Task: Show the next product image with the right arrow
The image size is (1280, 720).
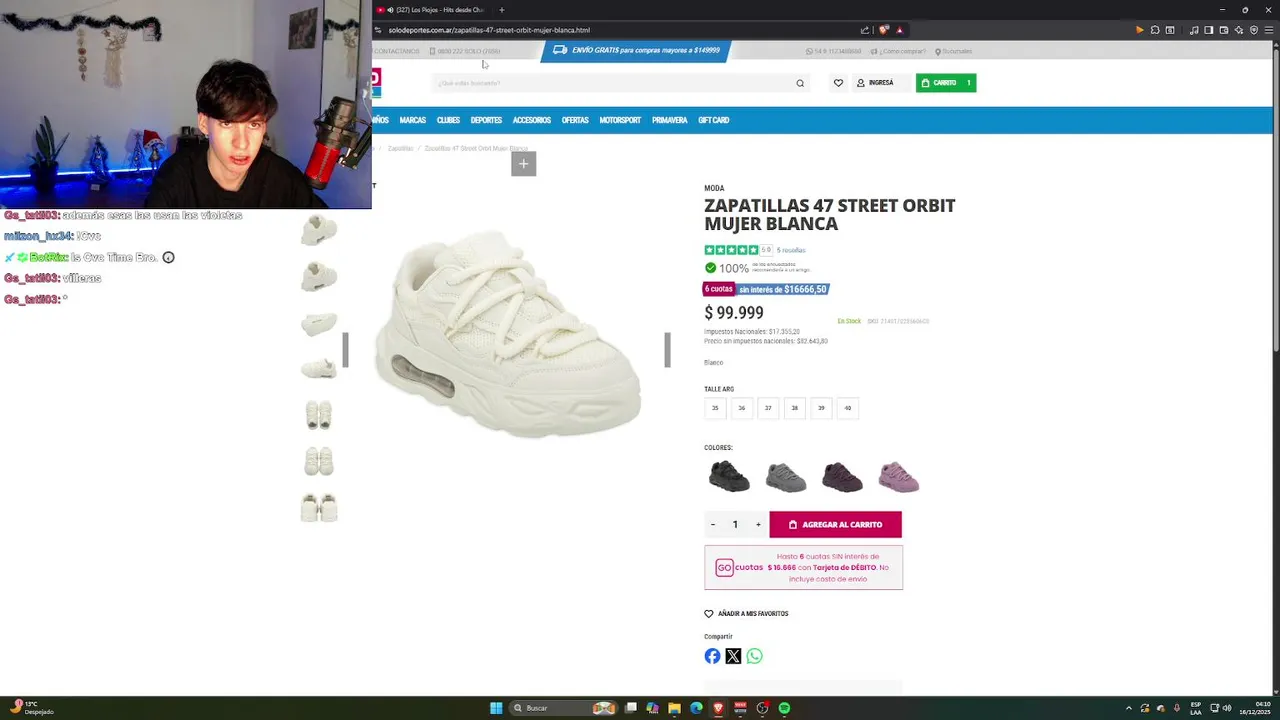Action: 667,350
